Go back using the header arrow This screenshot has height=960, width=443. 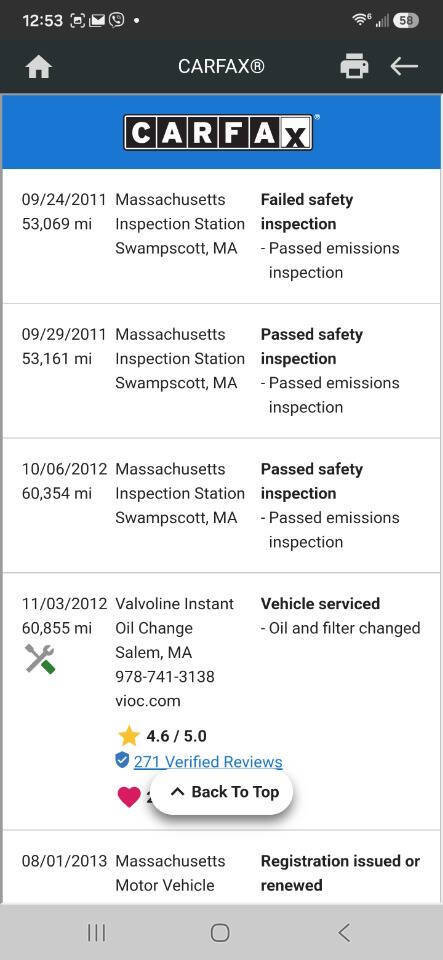click(x=404, y=66)
